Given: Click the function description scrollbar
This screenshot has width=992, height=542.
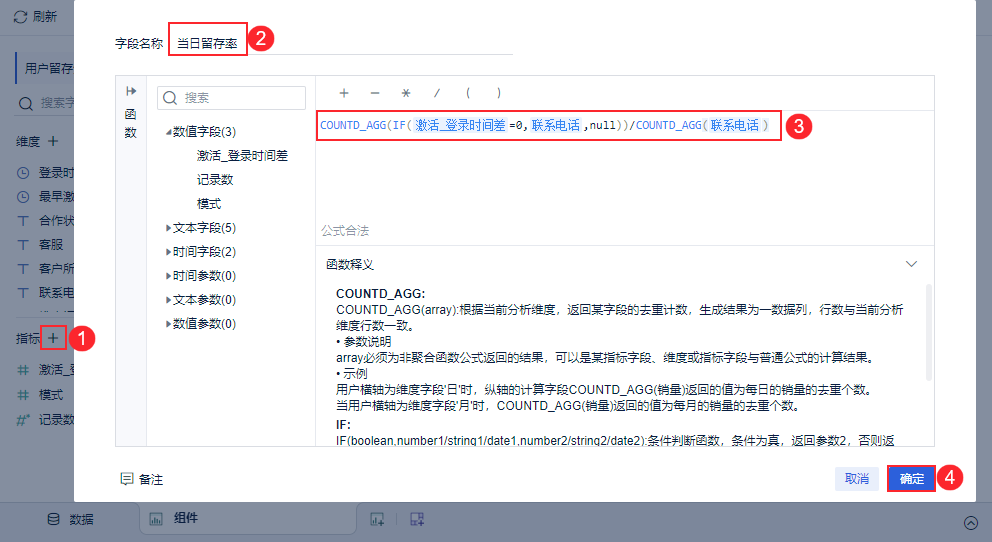Looking at the screenshot, I should (x=929, y=333).
